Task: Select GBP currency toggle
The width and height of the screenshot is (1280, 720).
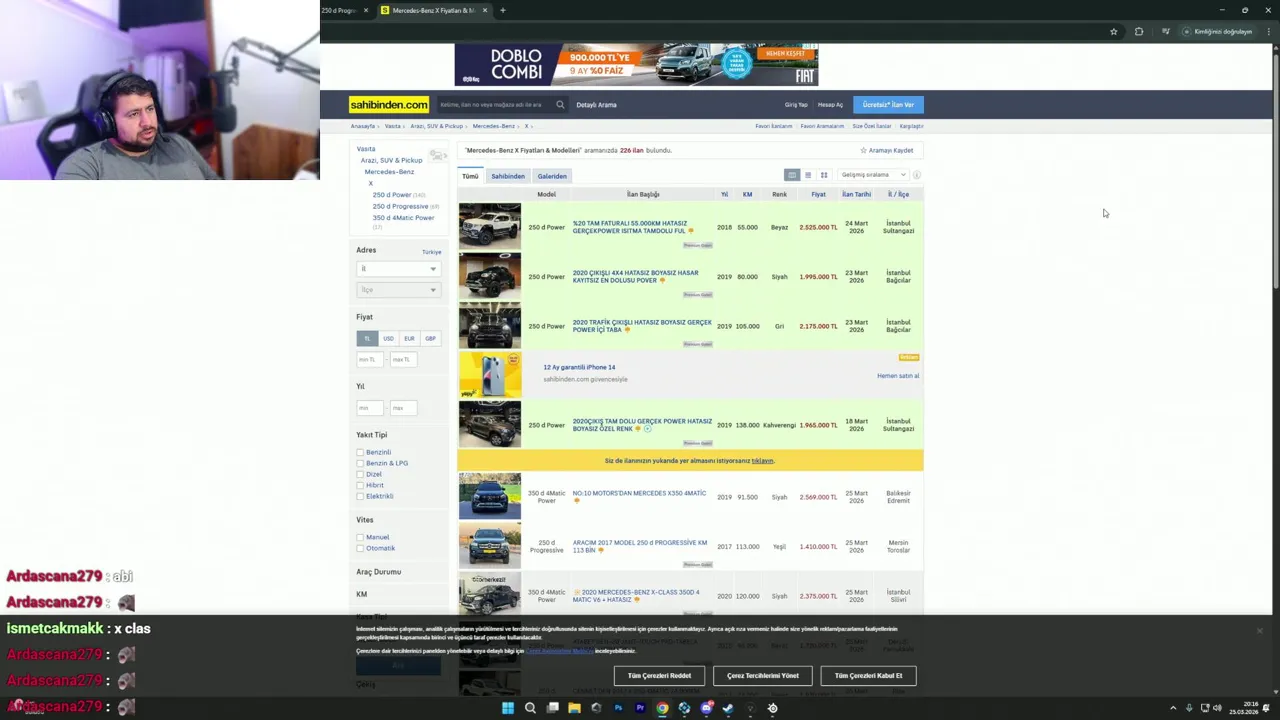Action: 430,338
